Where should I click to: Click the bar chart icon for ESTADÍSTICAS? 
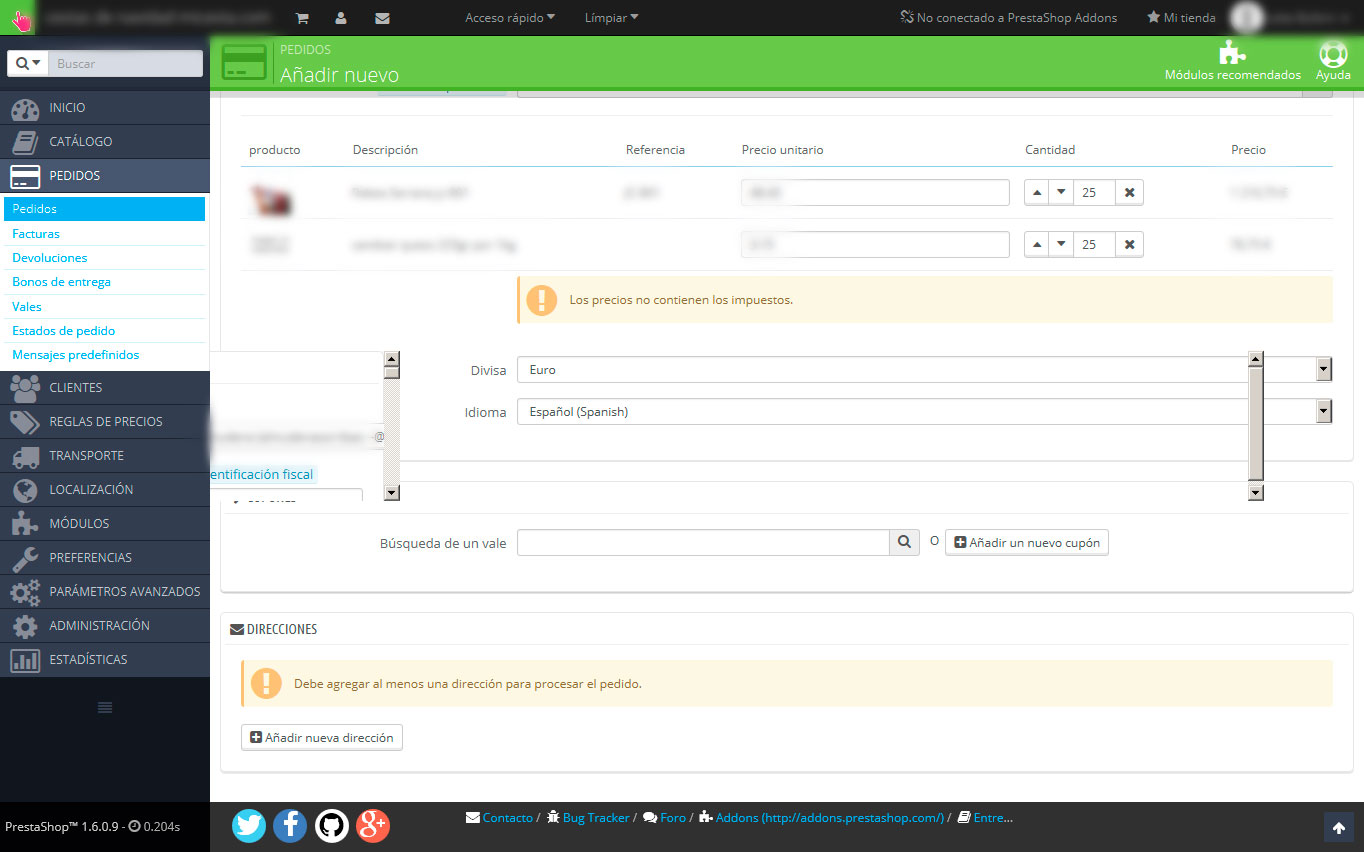pyautogui.click(x=25, y=660)
